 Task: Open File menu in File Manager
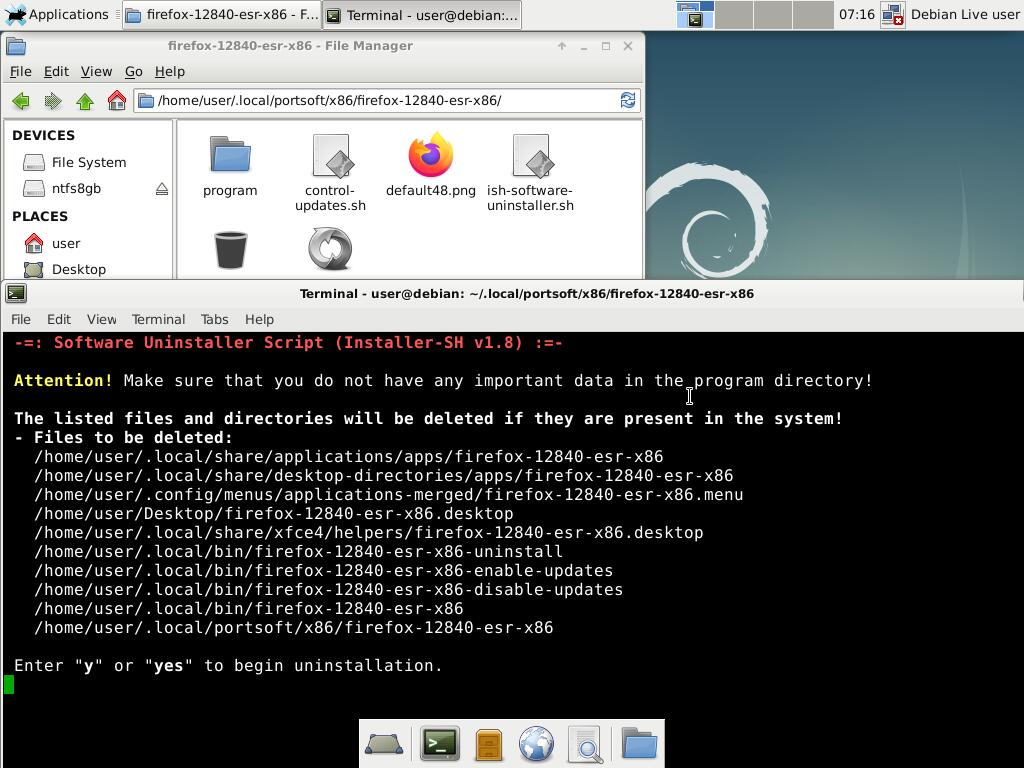tap(21, 71)
